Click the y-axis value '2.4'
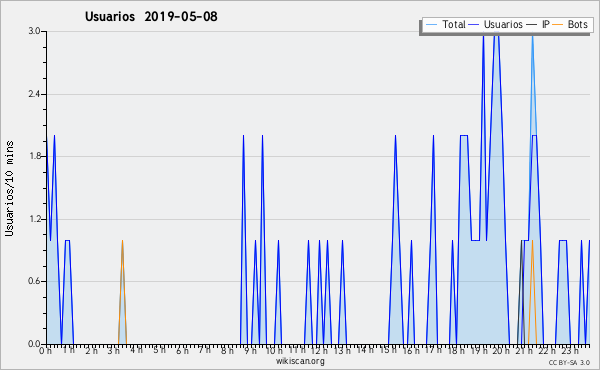 (x=34, y=94)
